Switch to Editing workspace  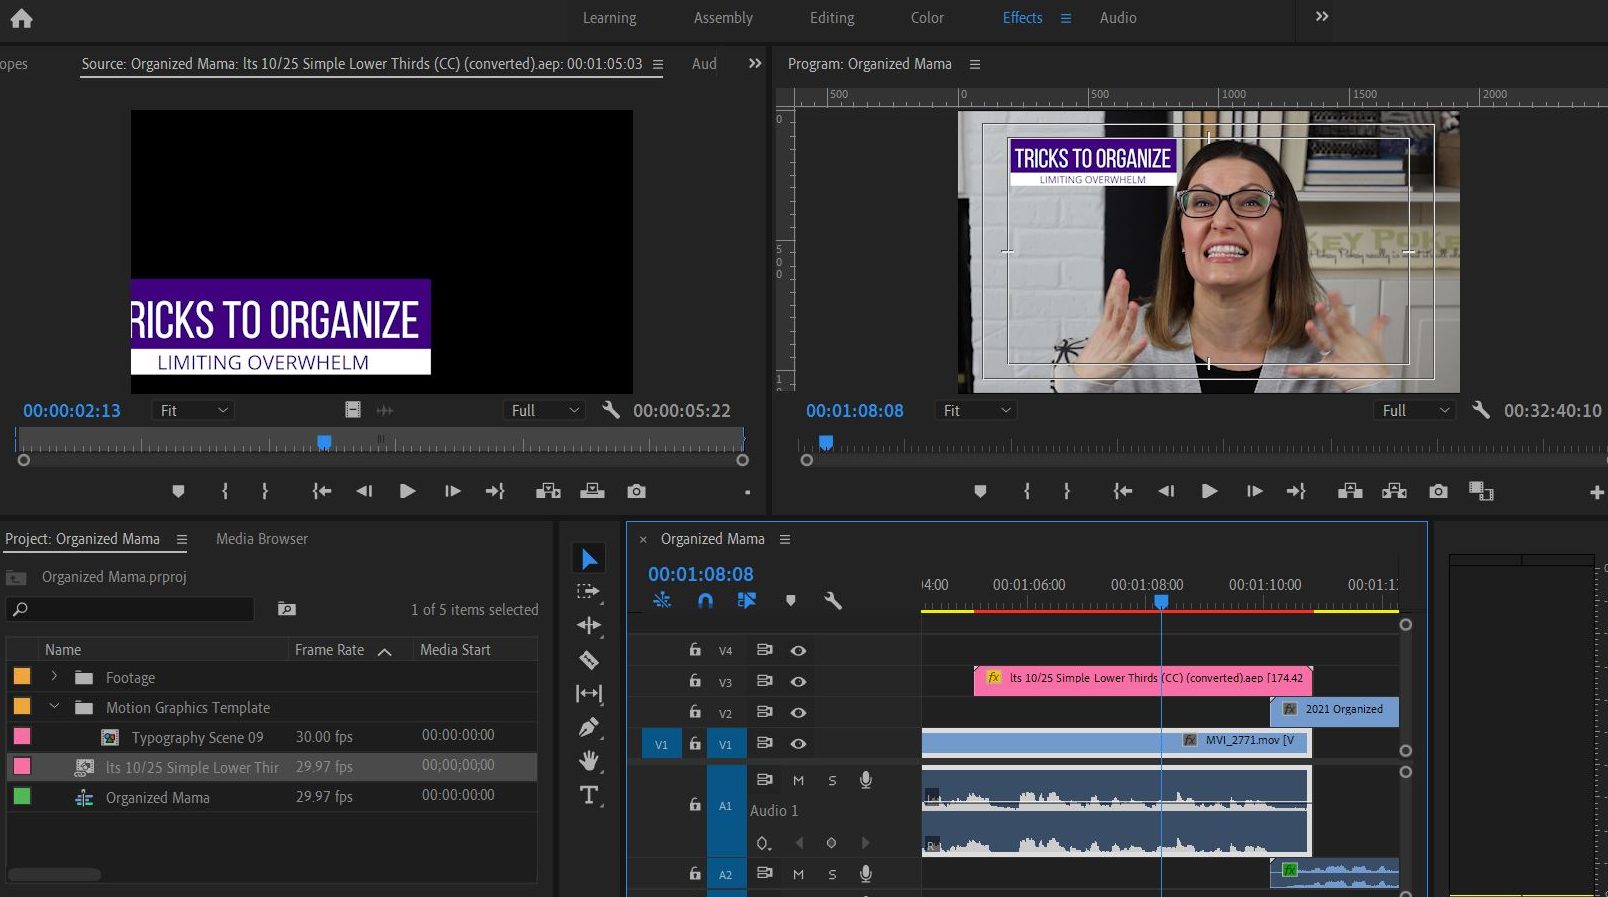(x=832, y=18)
